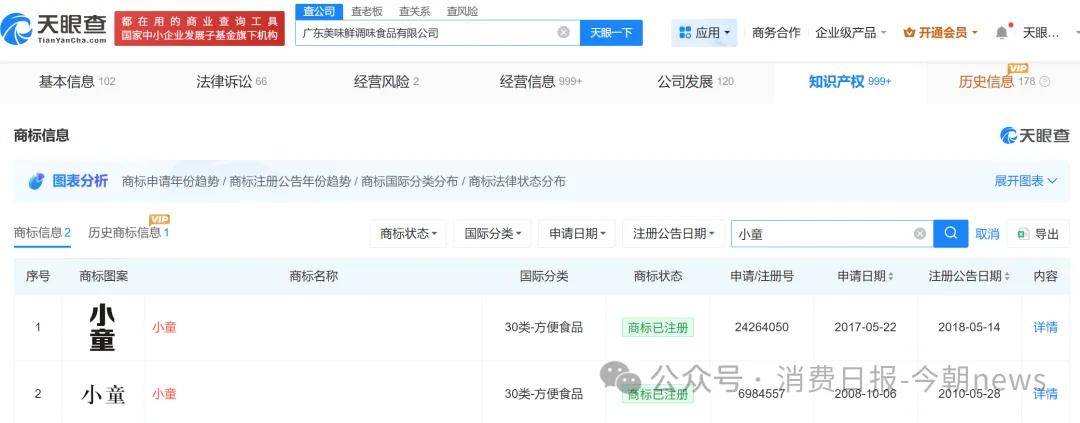This screenshot has height=423, width=1080.
Task: Switch to the 查风险 search tab
Action: [461, 11]
